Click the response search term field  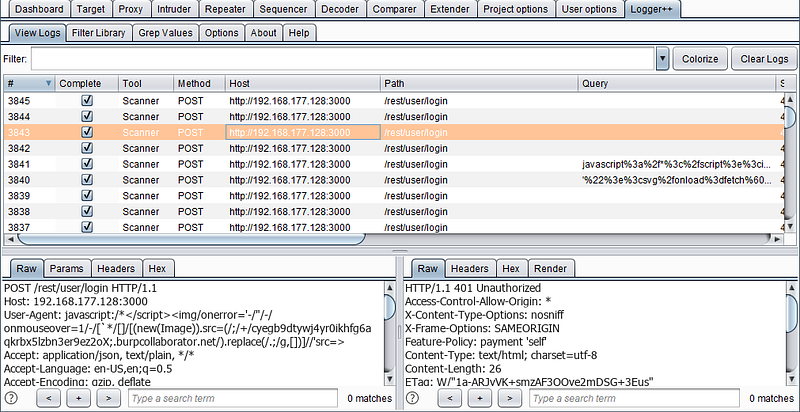[634, 398]
